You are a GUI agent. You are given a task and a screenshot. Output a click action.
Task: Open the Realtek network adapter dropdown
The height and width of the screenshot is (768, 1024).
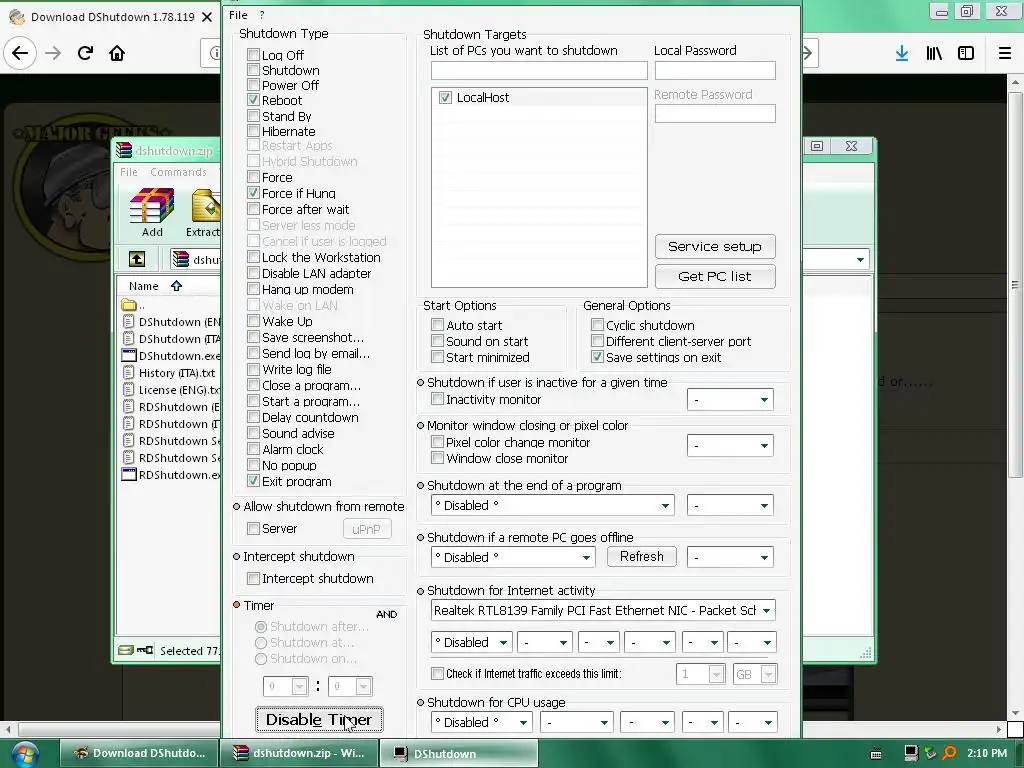[603, 610]
